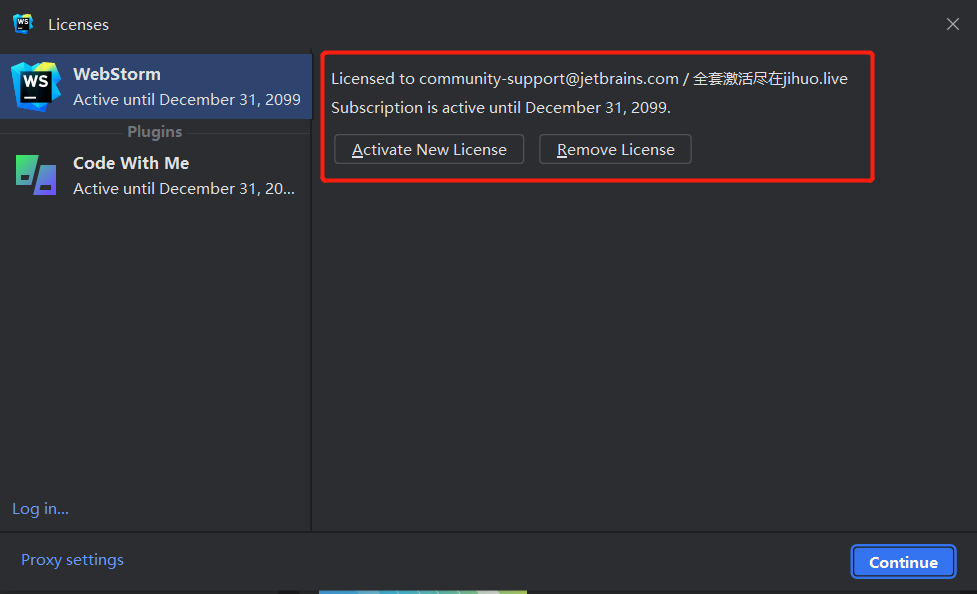Close the Licenses dialog window
Image resolution: width=977 pixels, height=594 pixels.
(952, 24)
